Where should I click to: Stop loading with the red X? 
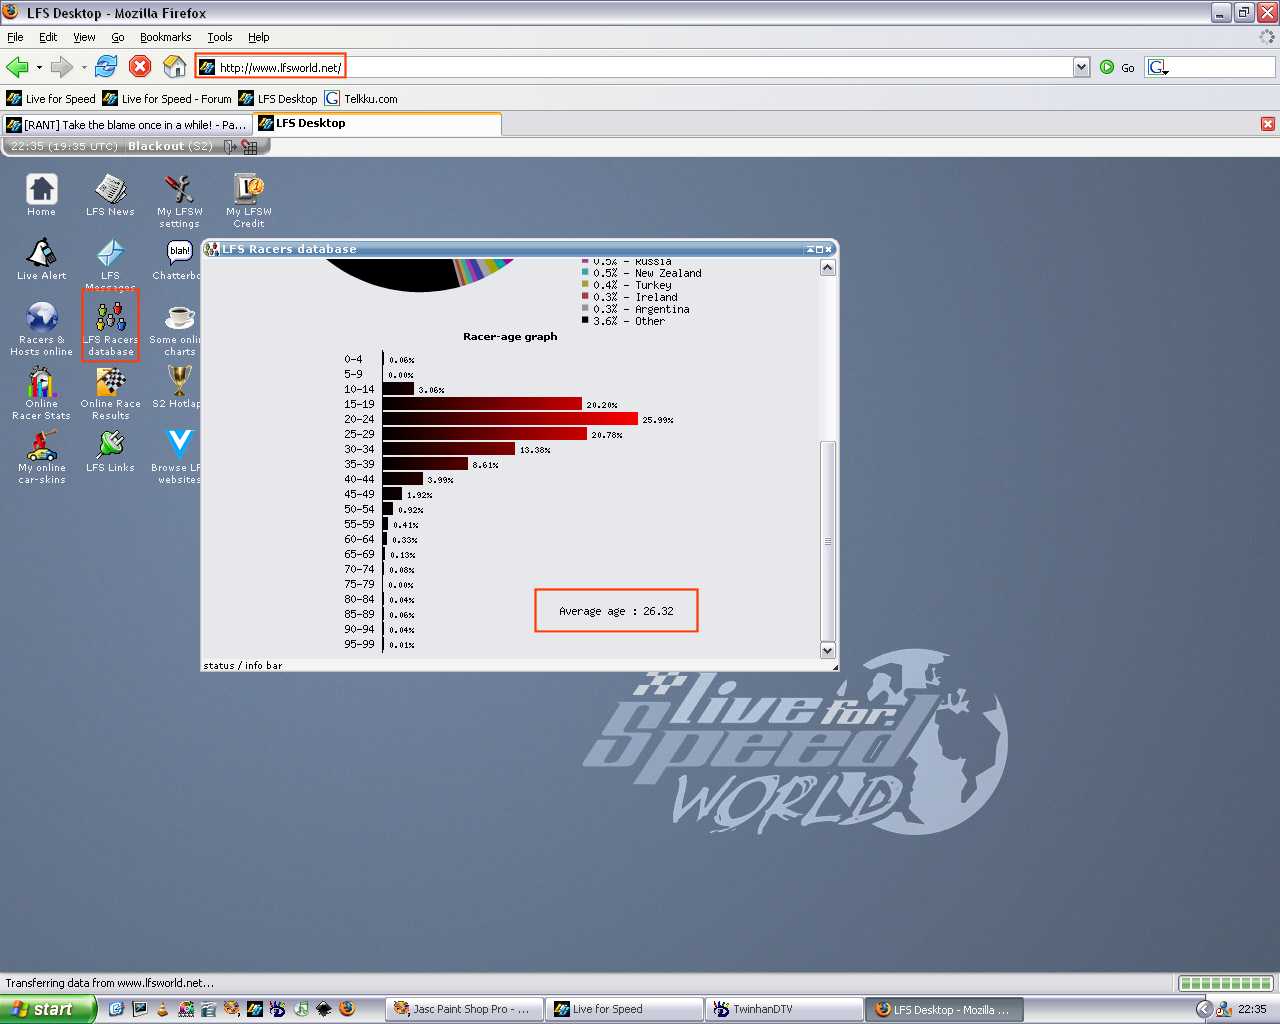tap(140, 67)
